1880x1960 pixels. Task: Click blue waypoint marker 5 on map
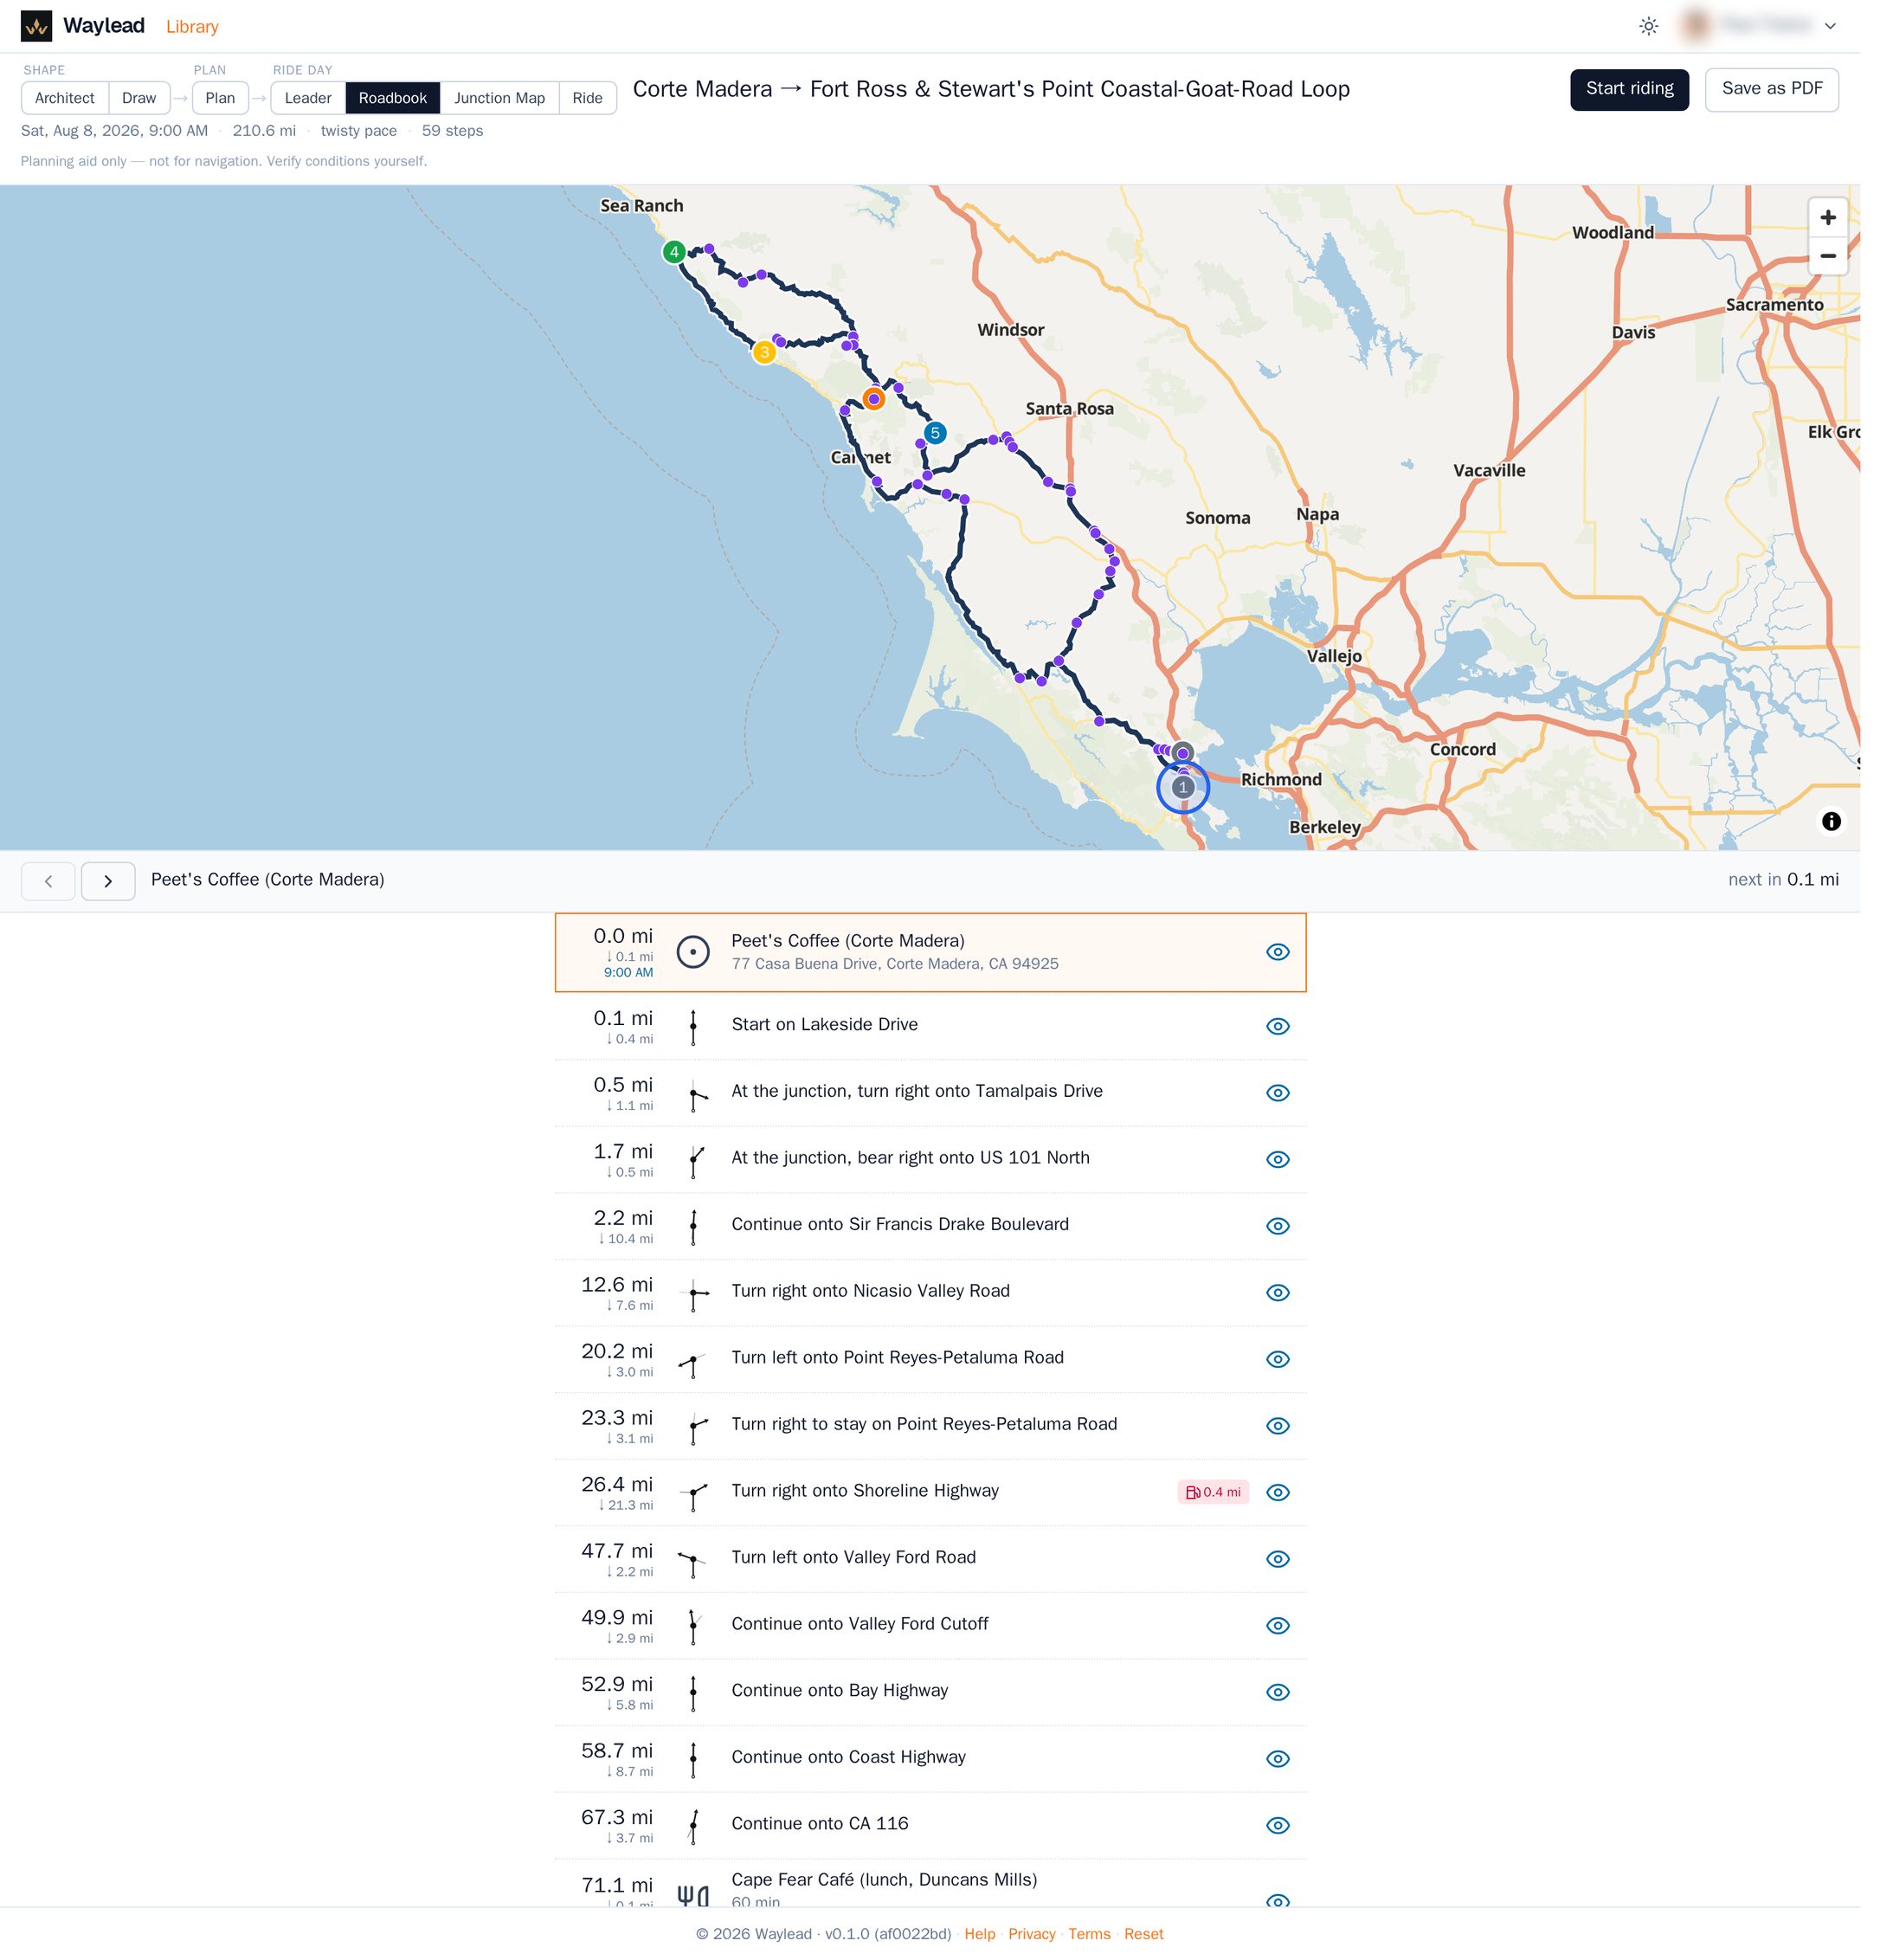point(935,433)
